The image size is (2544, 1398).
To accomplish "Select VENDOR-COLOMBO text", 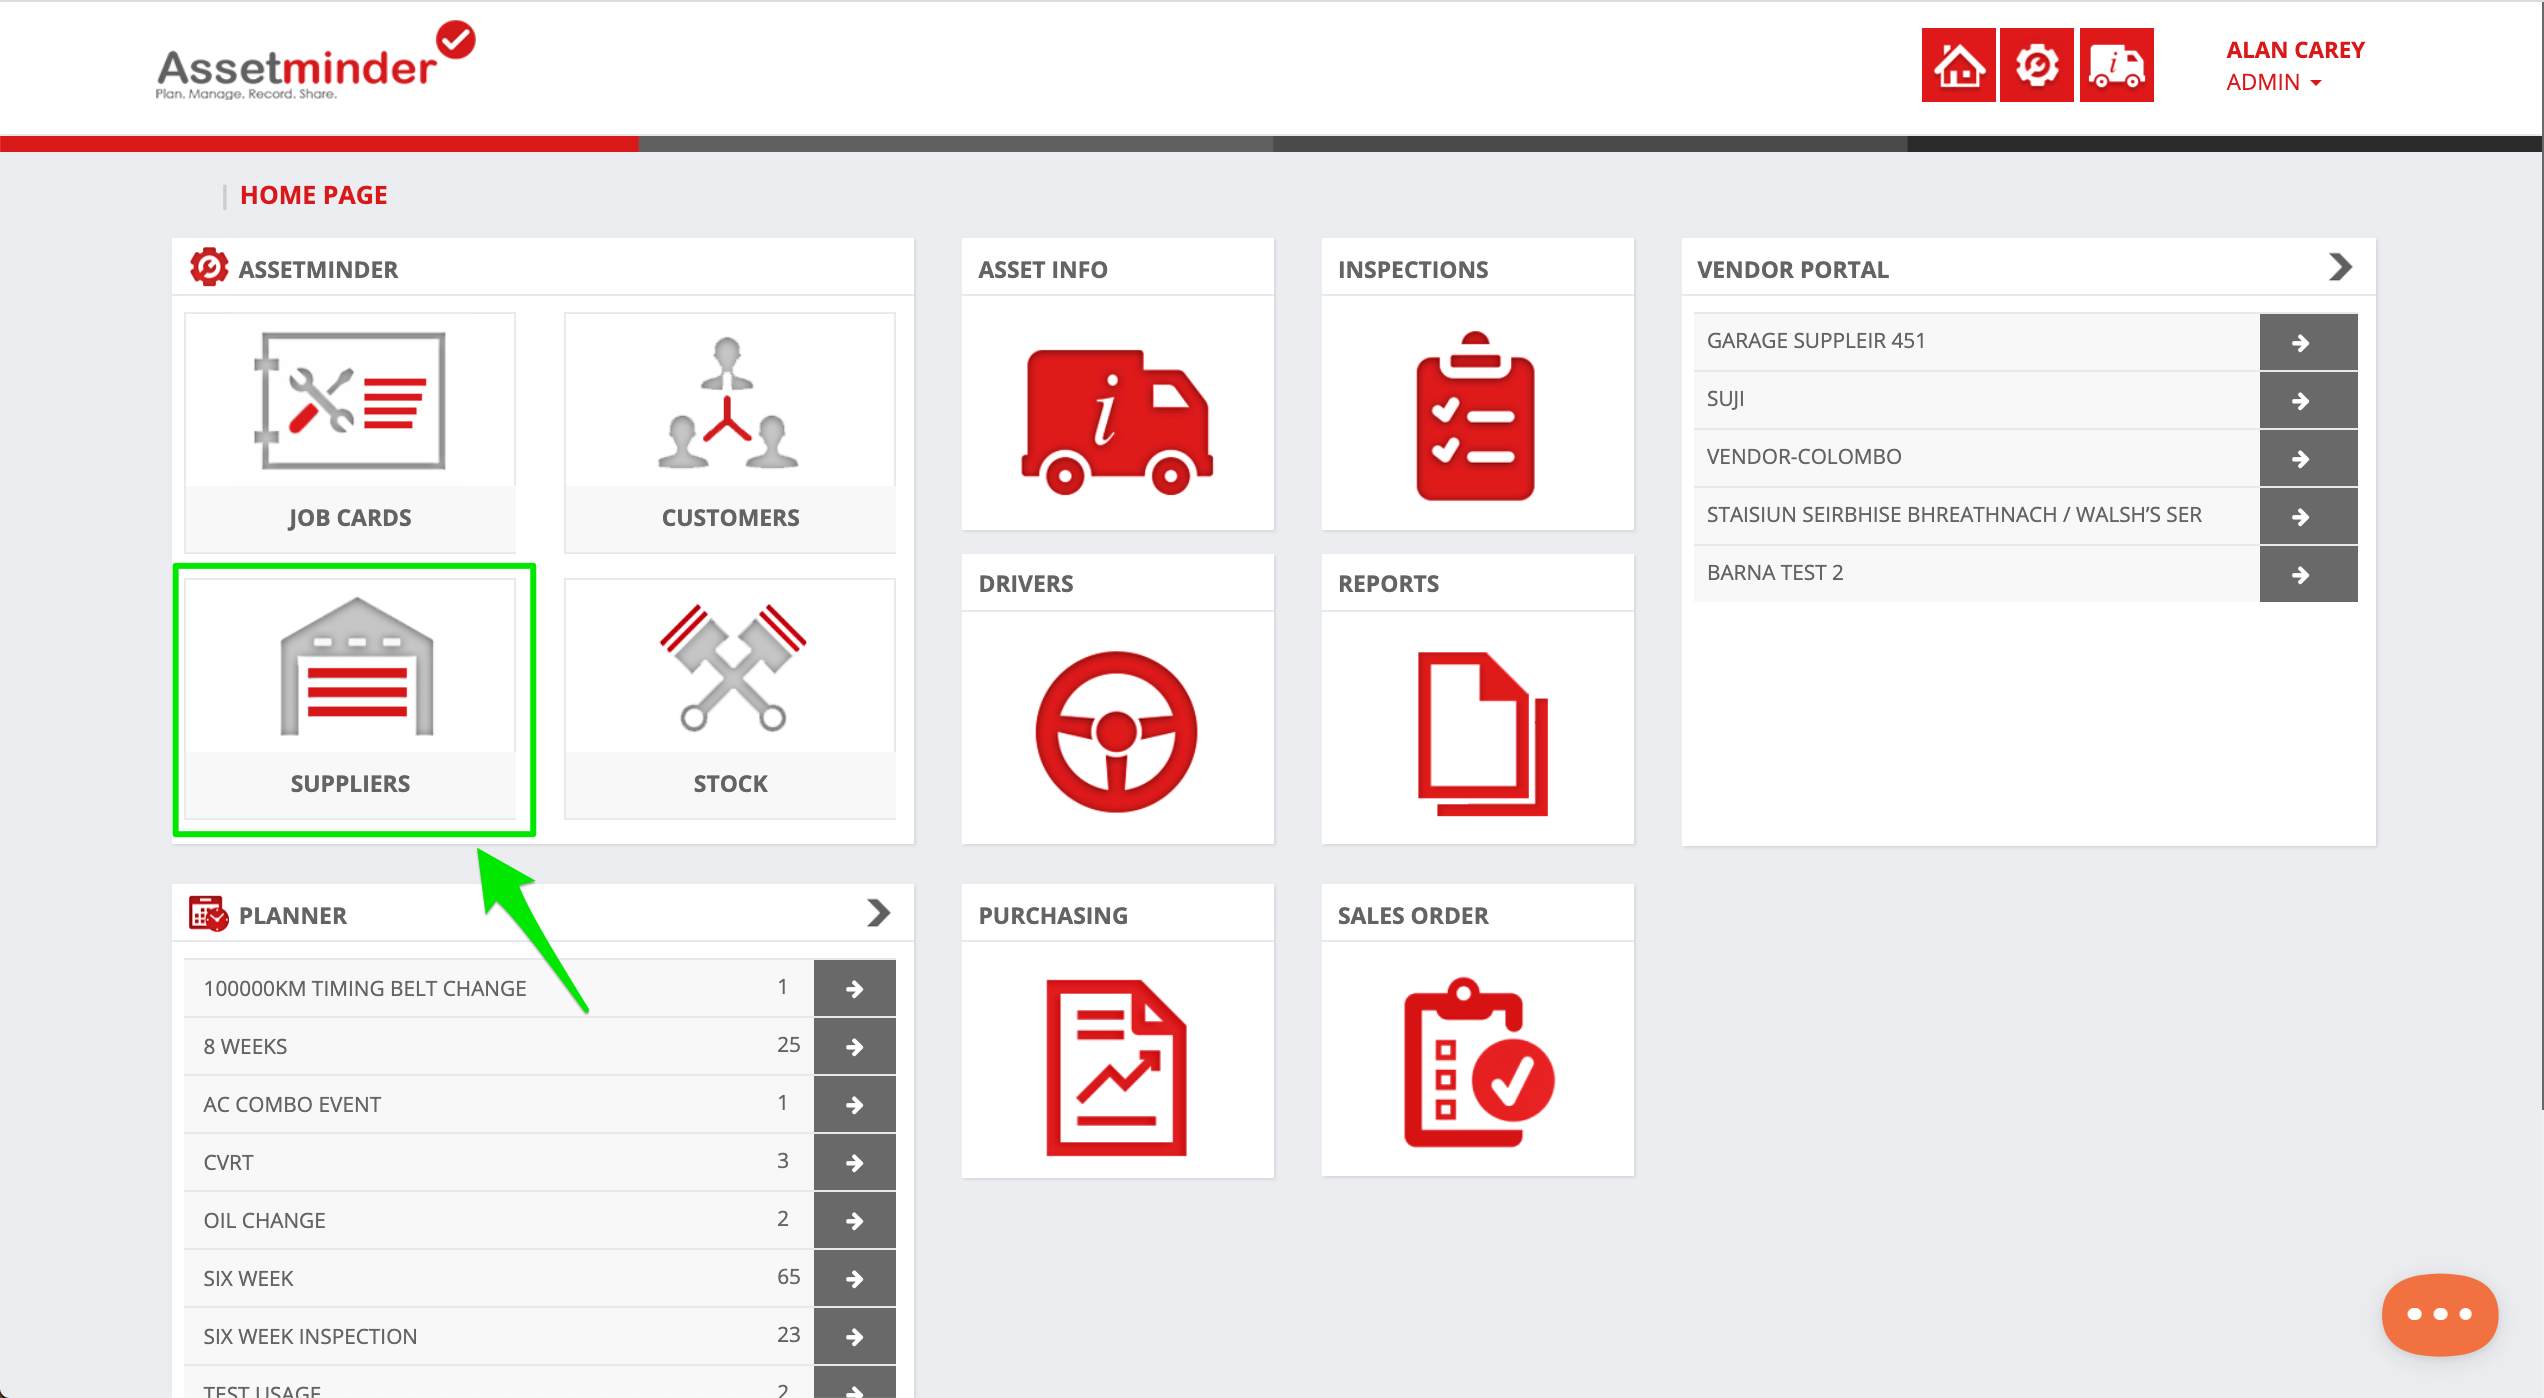I will click(x=1803, y=457).
